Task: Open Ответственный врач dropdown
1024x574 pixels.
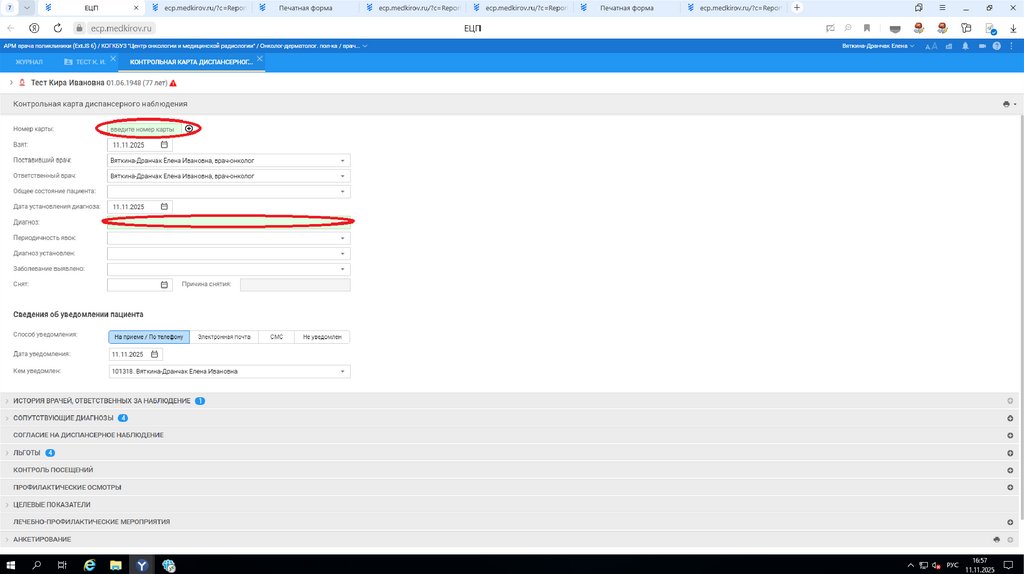Action: click(342, 176)
